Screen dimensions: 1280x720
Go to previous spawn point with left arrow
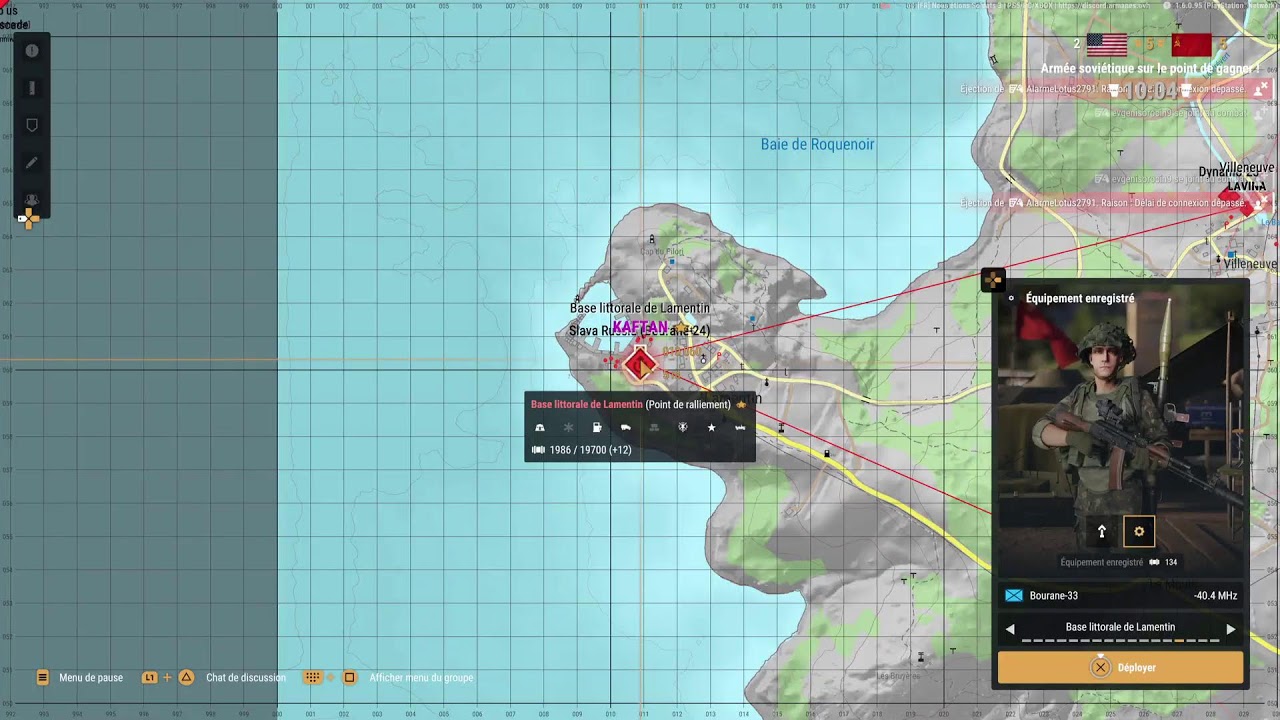1010,629
